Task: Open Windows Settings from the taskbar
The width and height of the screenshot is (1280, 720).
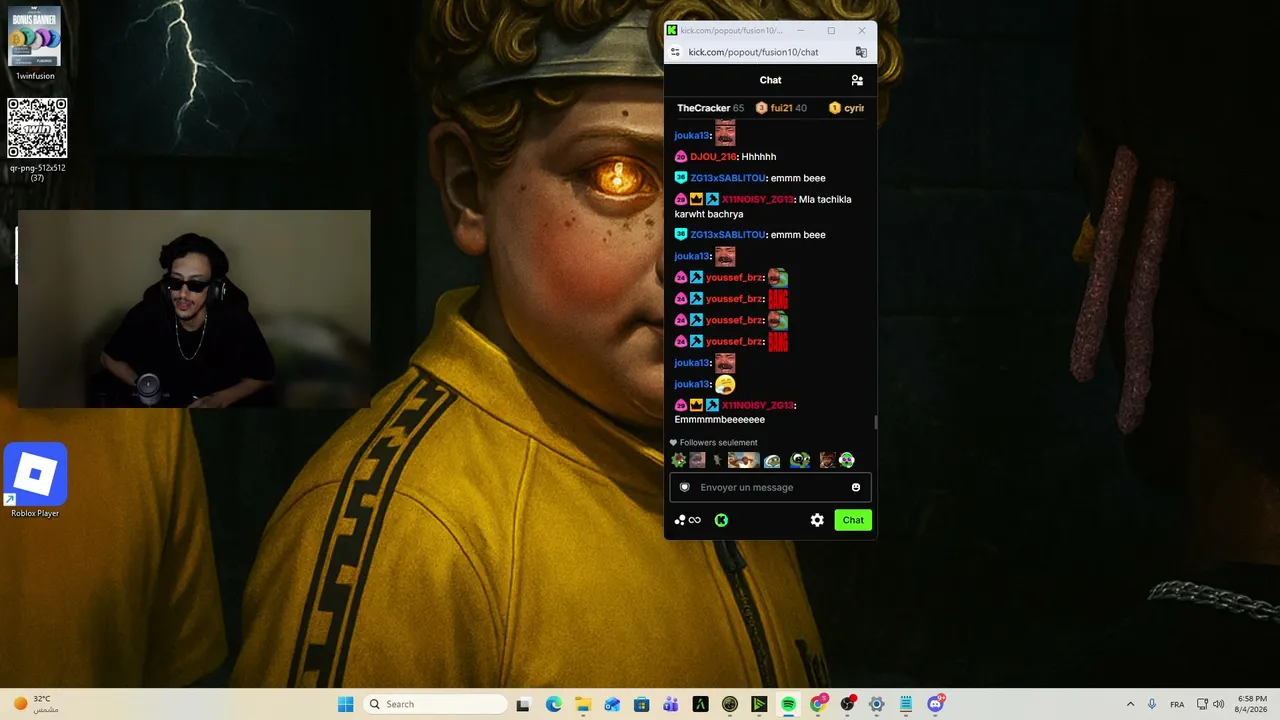Action: click(x=876, y=704)
